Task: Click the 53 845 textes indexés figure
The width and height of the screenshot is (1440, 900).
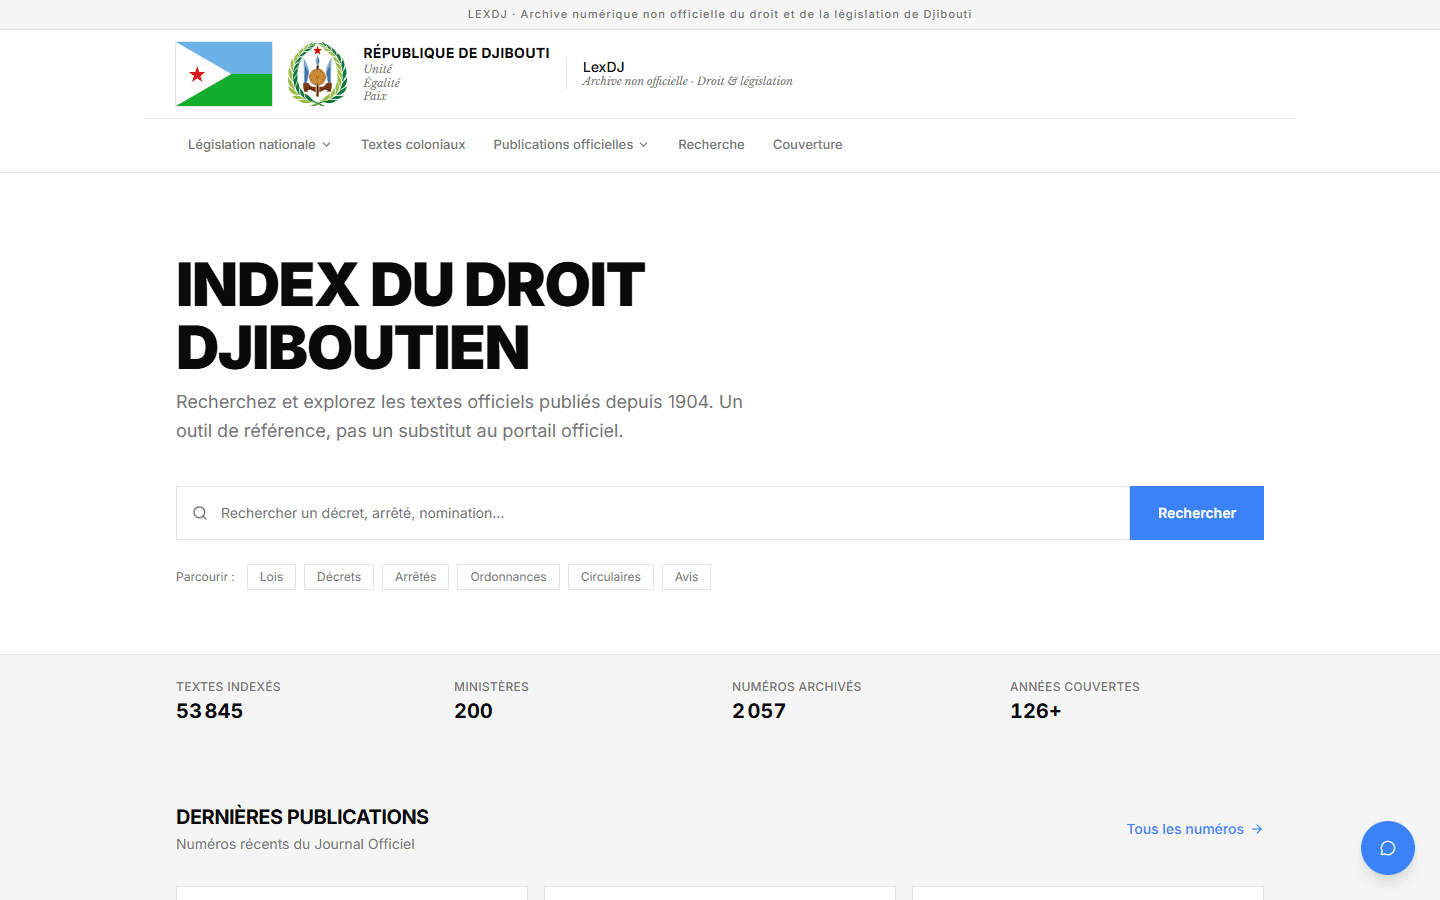Action: tap(210, 711)
